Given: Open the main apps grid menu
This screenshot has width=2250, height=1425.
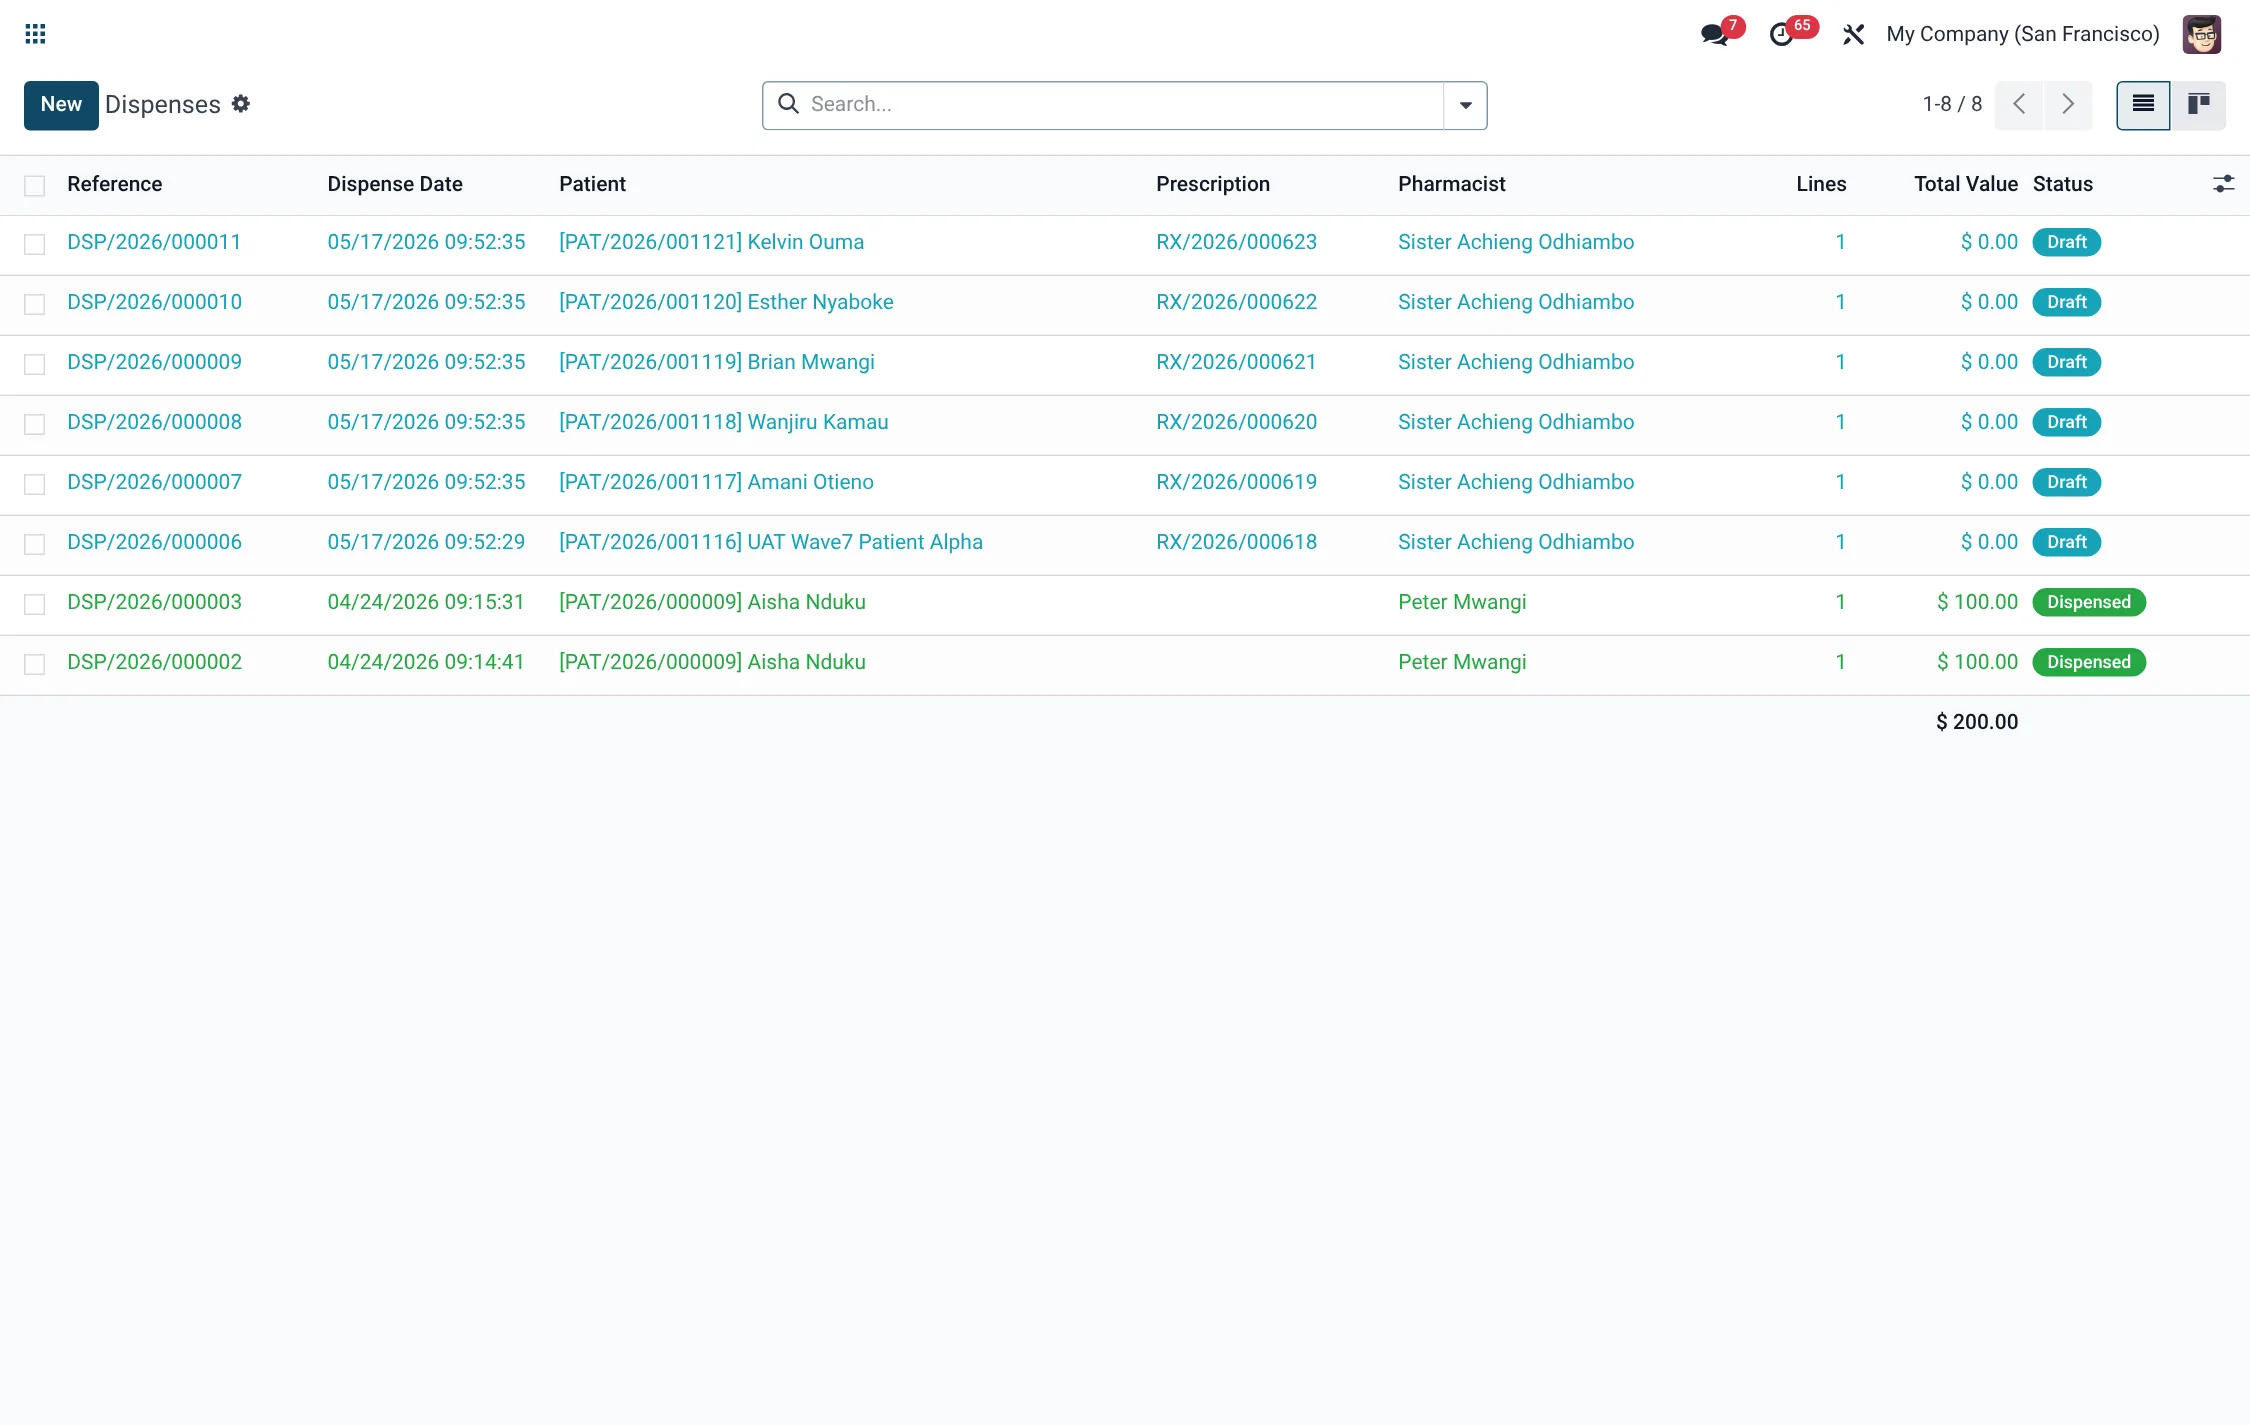Looking at the screenshot, I should [35, 34].
